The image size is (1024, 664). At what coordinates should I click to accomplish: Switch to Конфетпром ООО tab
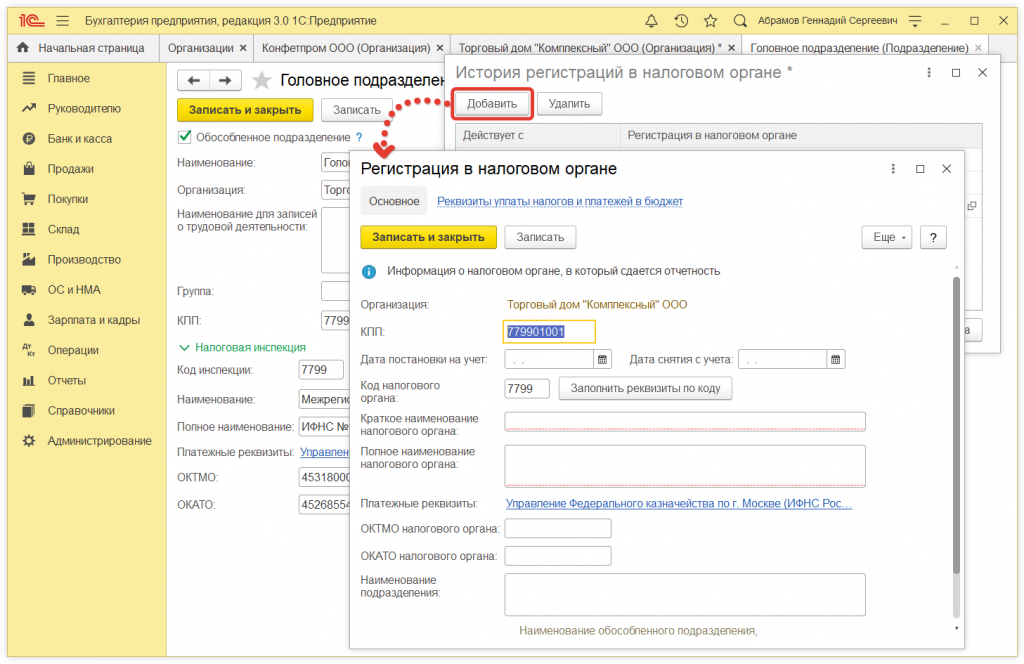[345, 47]
